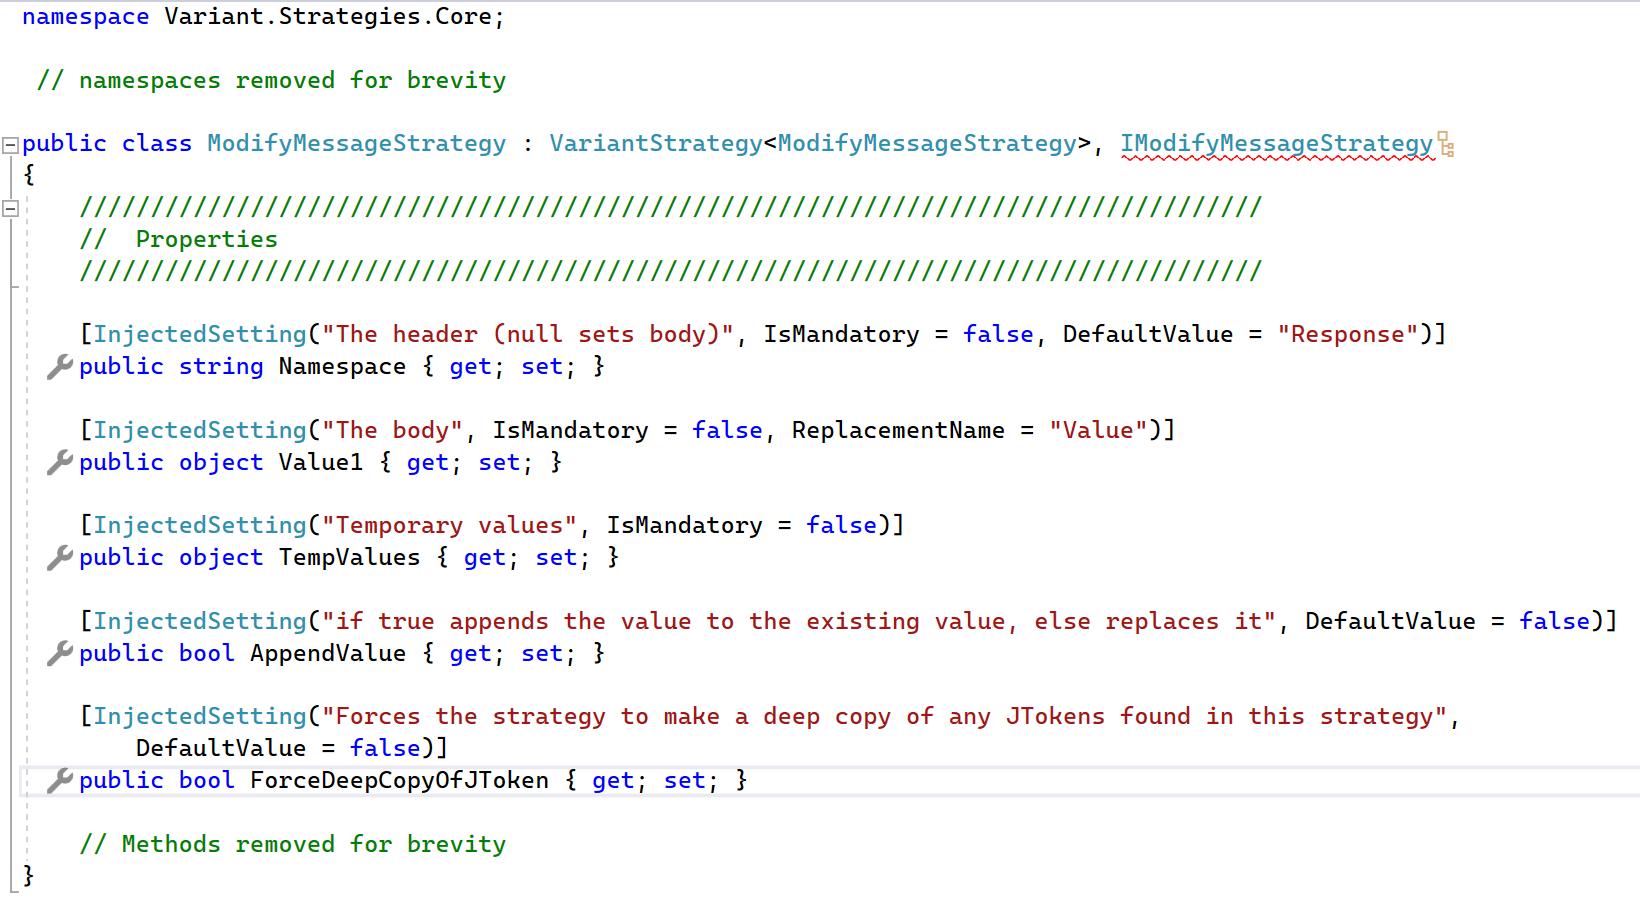
Task: Place cursor on the "Value" ReplacementName string
Action: pos(1097,431)
